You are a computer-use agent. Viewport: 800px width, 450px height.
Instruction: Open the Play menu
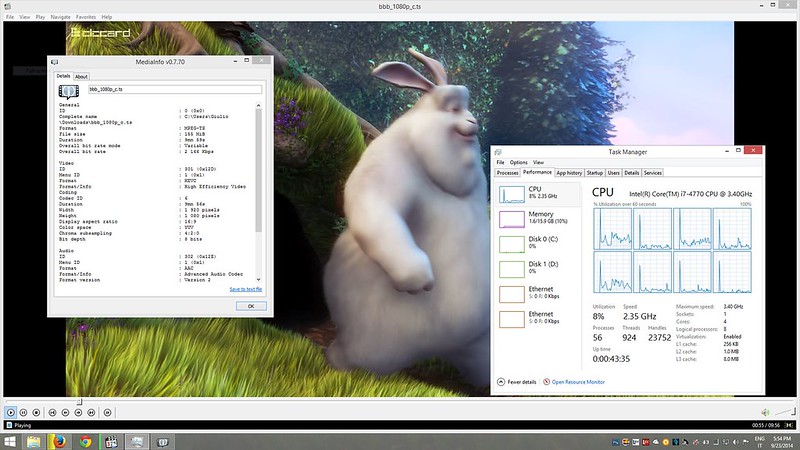pos(40,17)
